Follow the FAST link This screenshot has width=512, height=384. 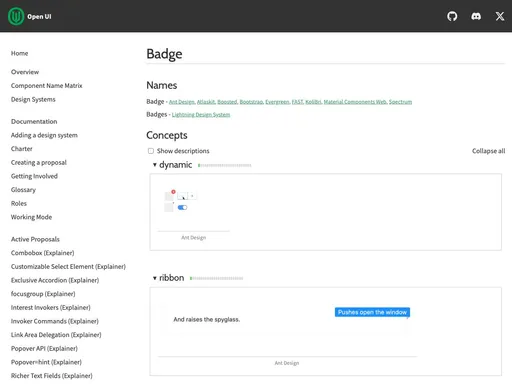pos(297,102)
